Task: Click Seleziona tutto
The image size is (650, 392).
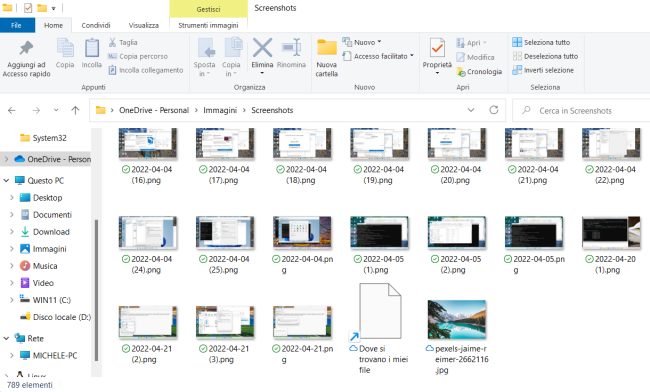Action: click(541, 42)
